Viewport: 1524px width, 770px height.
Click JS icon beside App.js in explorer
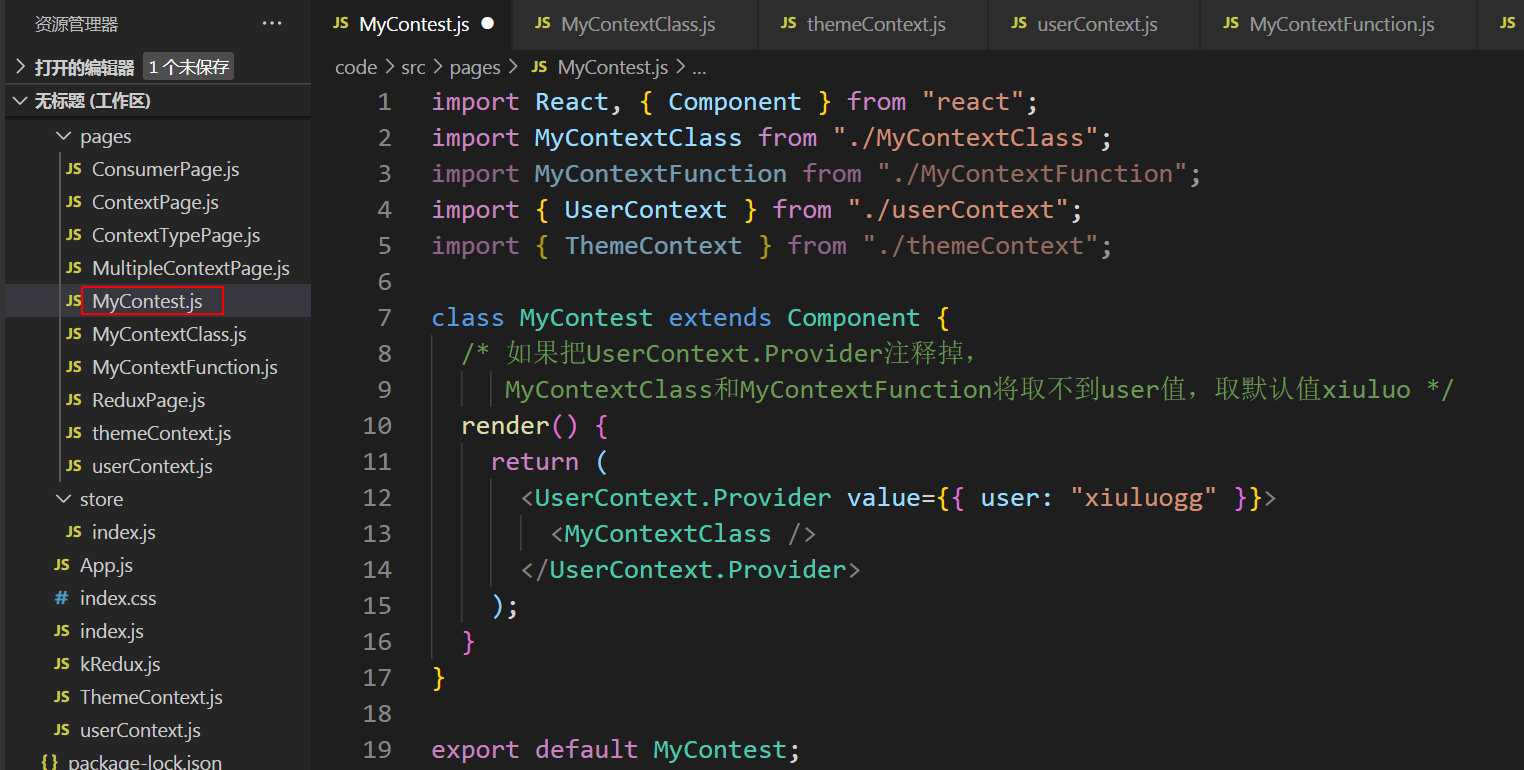coord(62,565)
